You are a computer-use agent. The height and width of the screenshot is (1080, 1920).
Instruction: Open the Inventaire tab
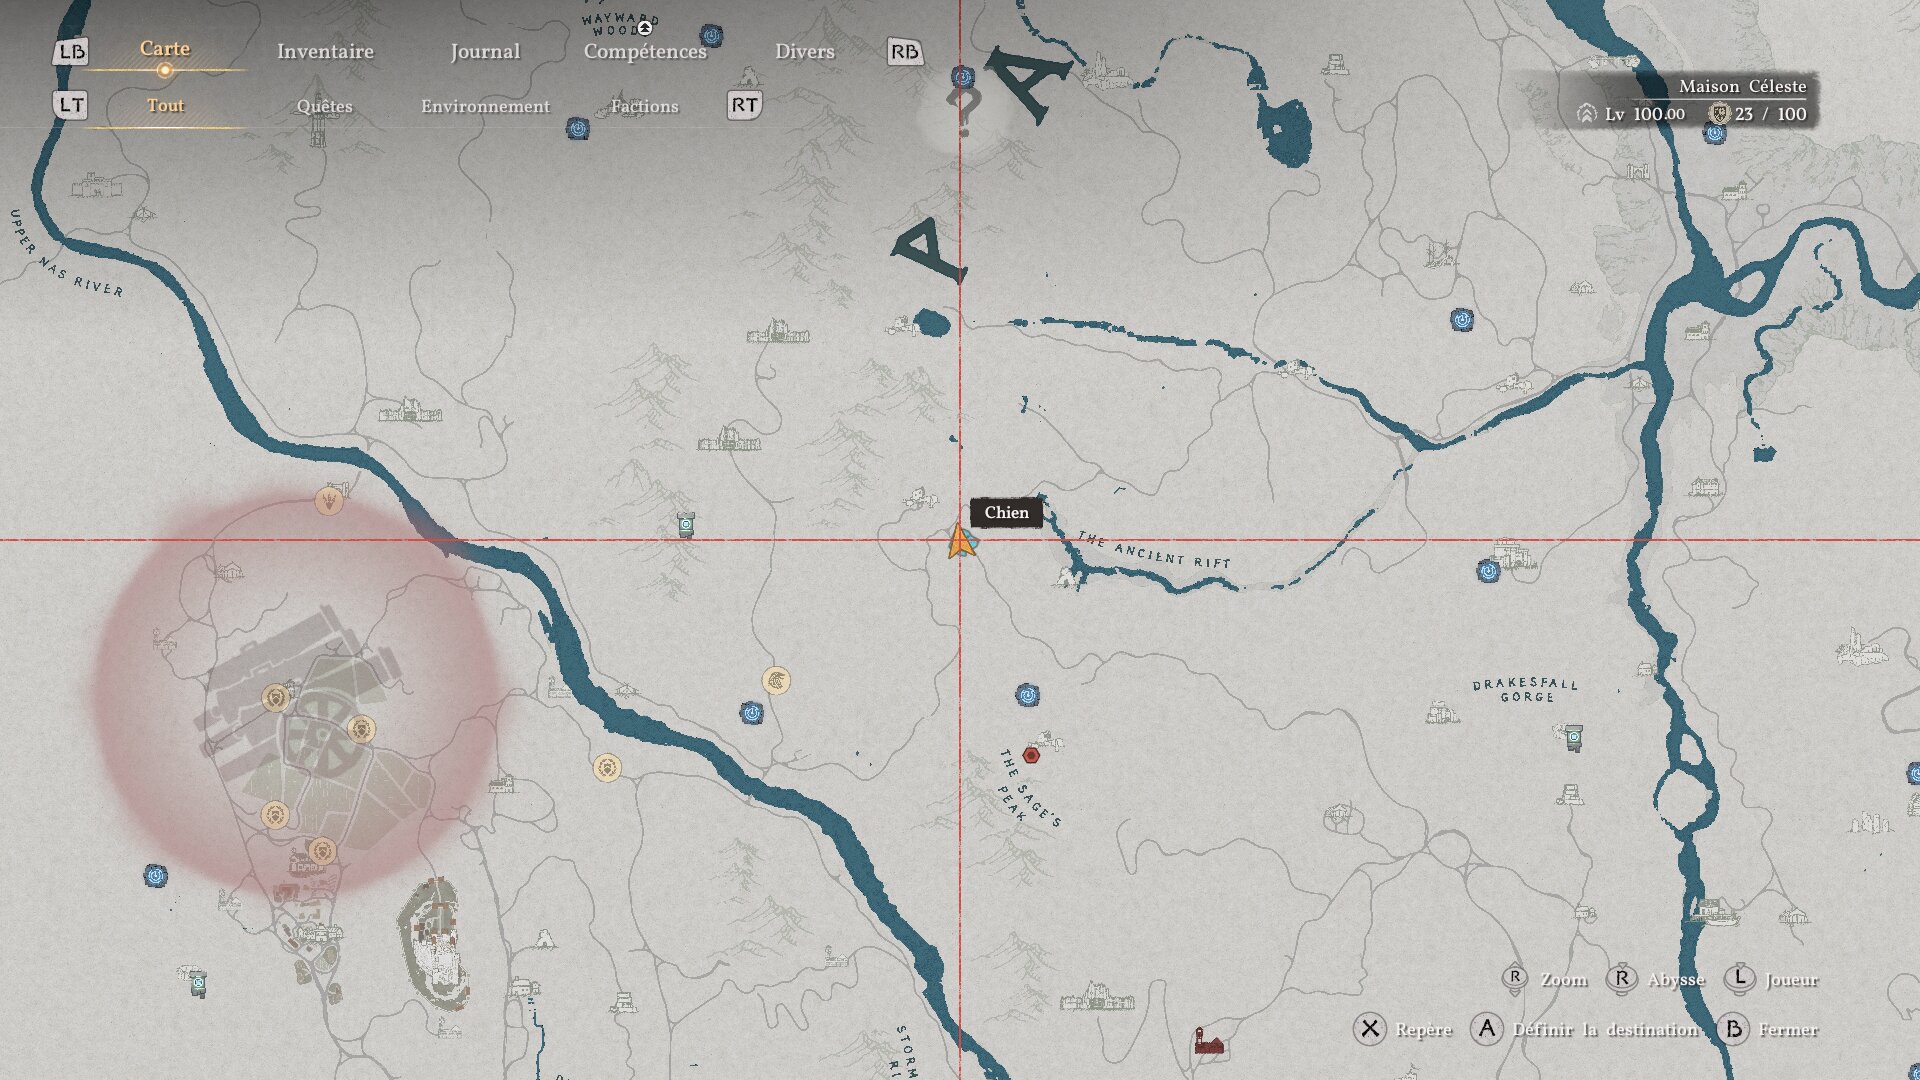tap(325, 51)
